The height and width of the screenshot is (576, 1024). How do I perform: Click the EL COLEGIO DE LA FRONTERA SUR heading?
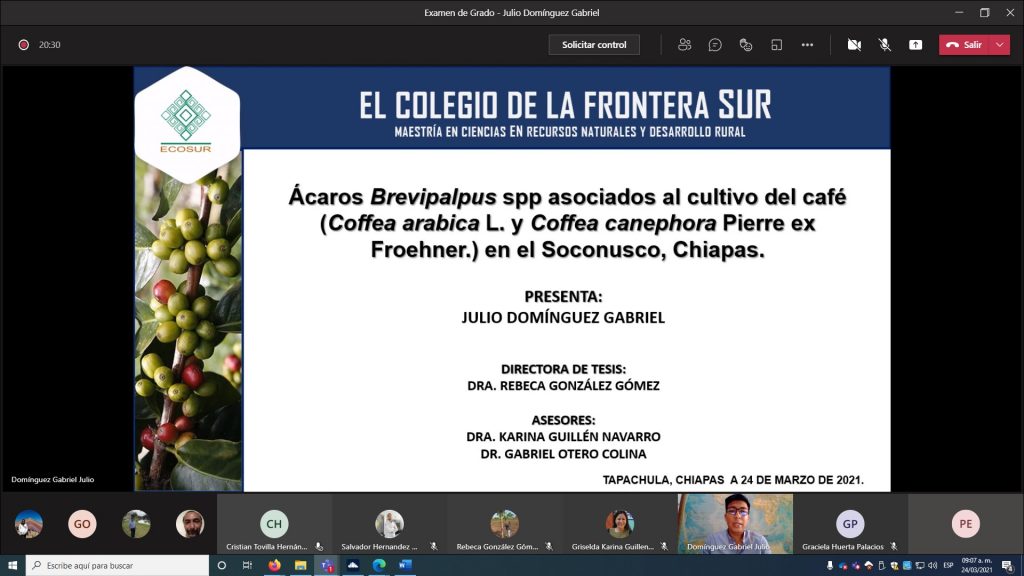565,106
